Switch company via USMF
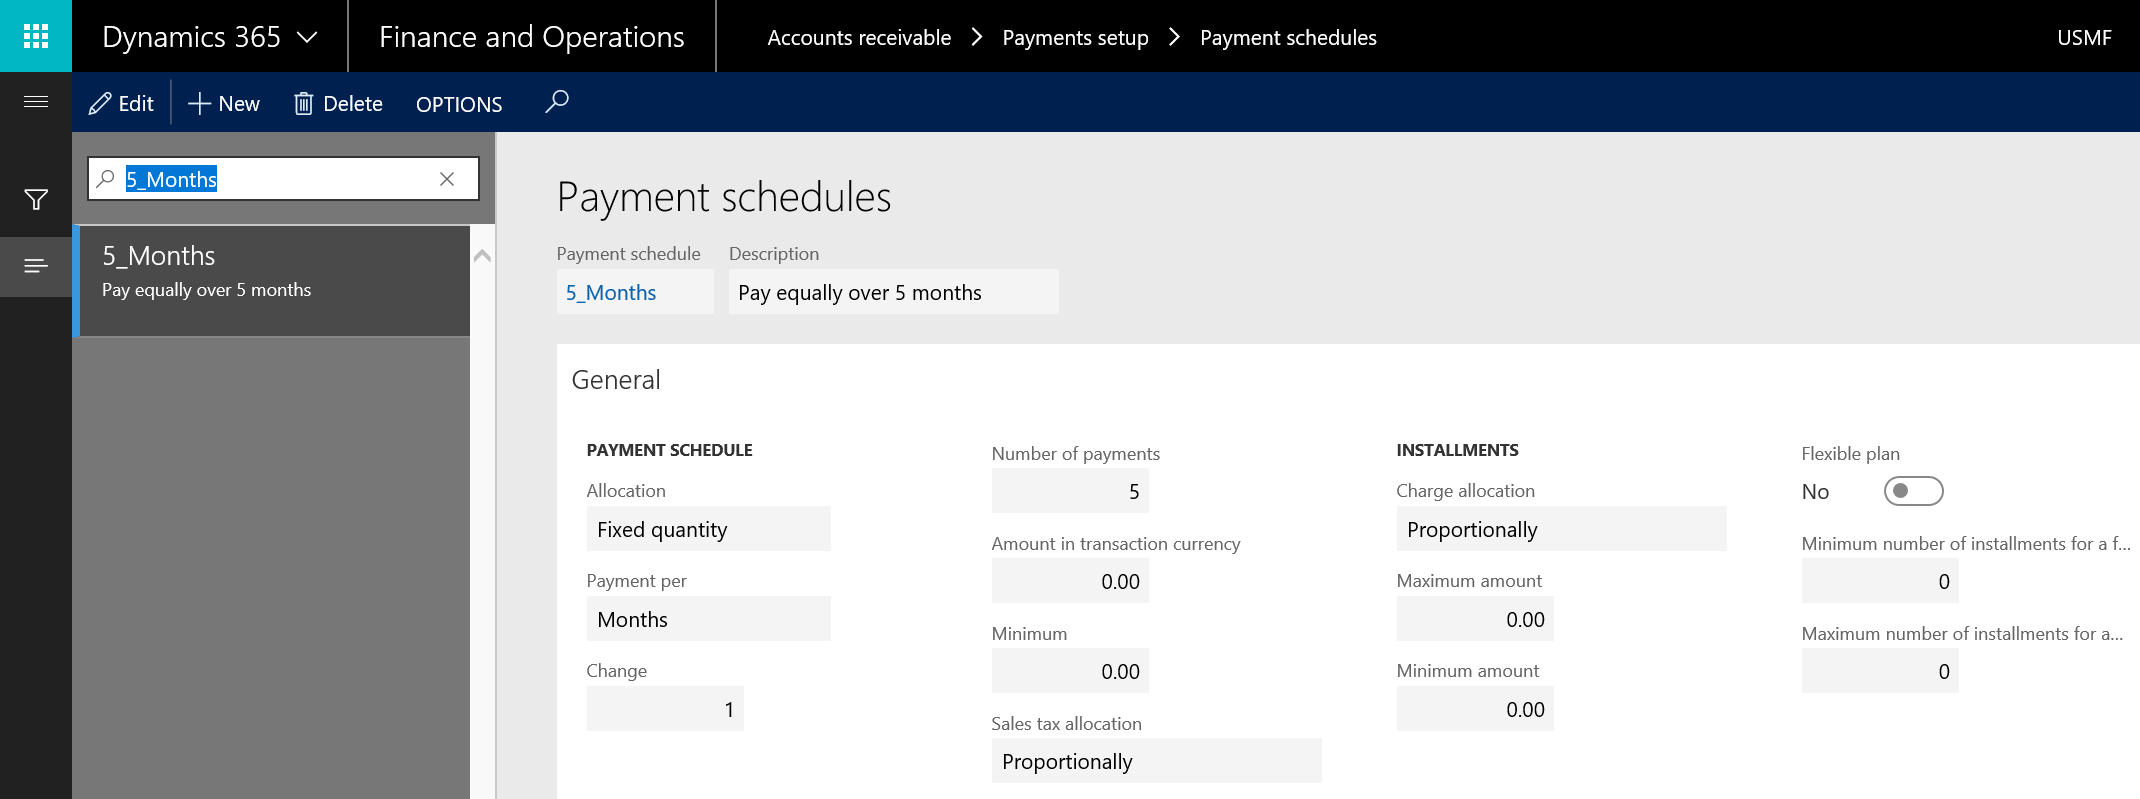This screenshot has height=799, width=2140. coord(2084,38)
